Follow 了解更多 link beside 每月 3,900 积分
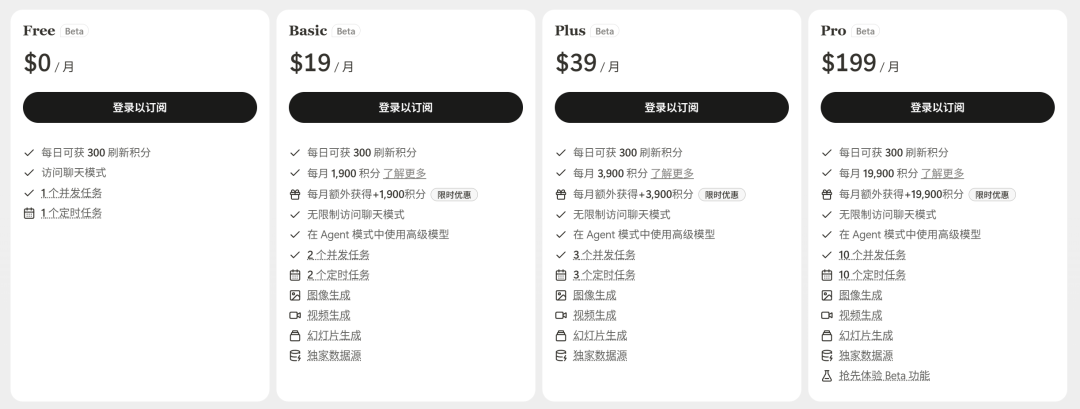The width and height of the screenshot is (1080, 409). 672,174
